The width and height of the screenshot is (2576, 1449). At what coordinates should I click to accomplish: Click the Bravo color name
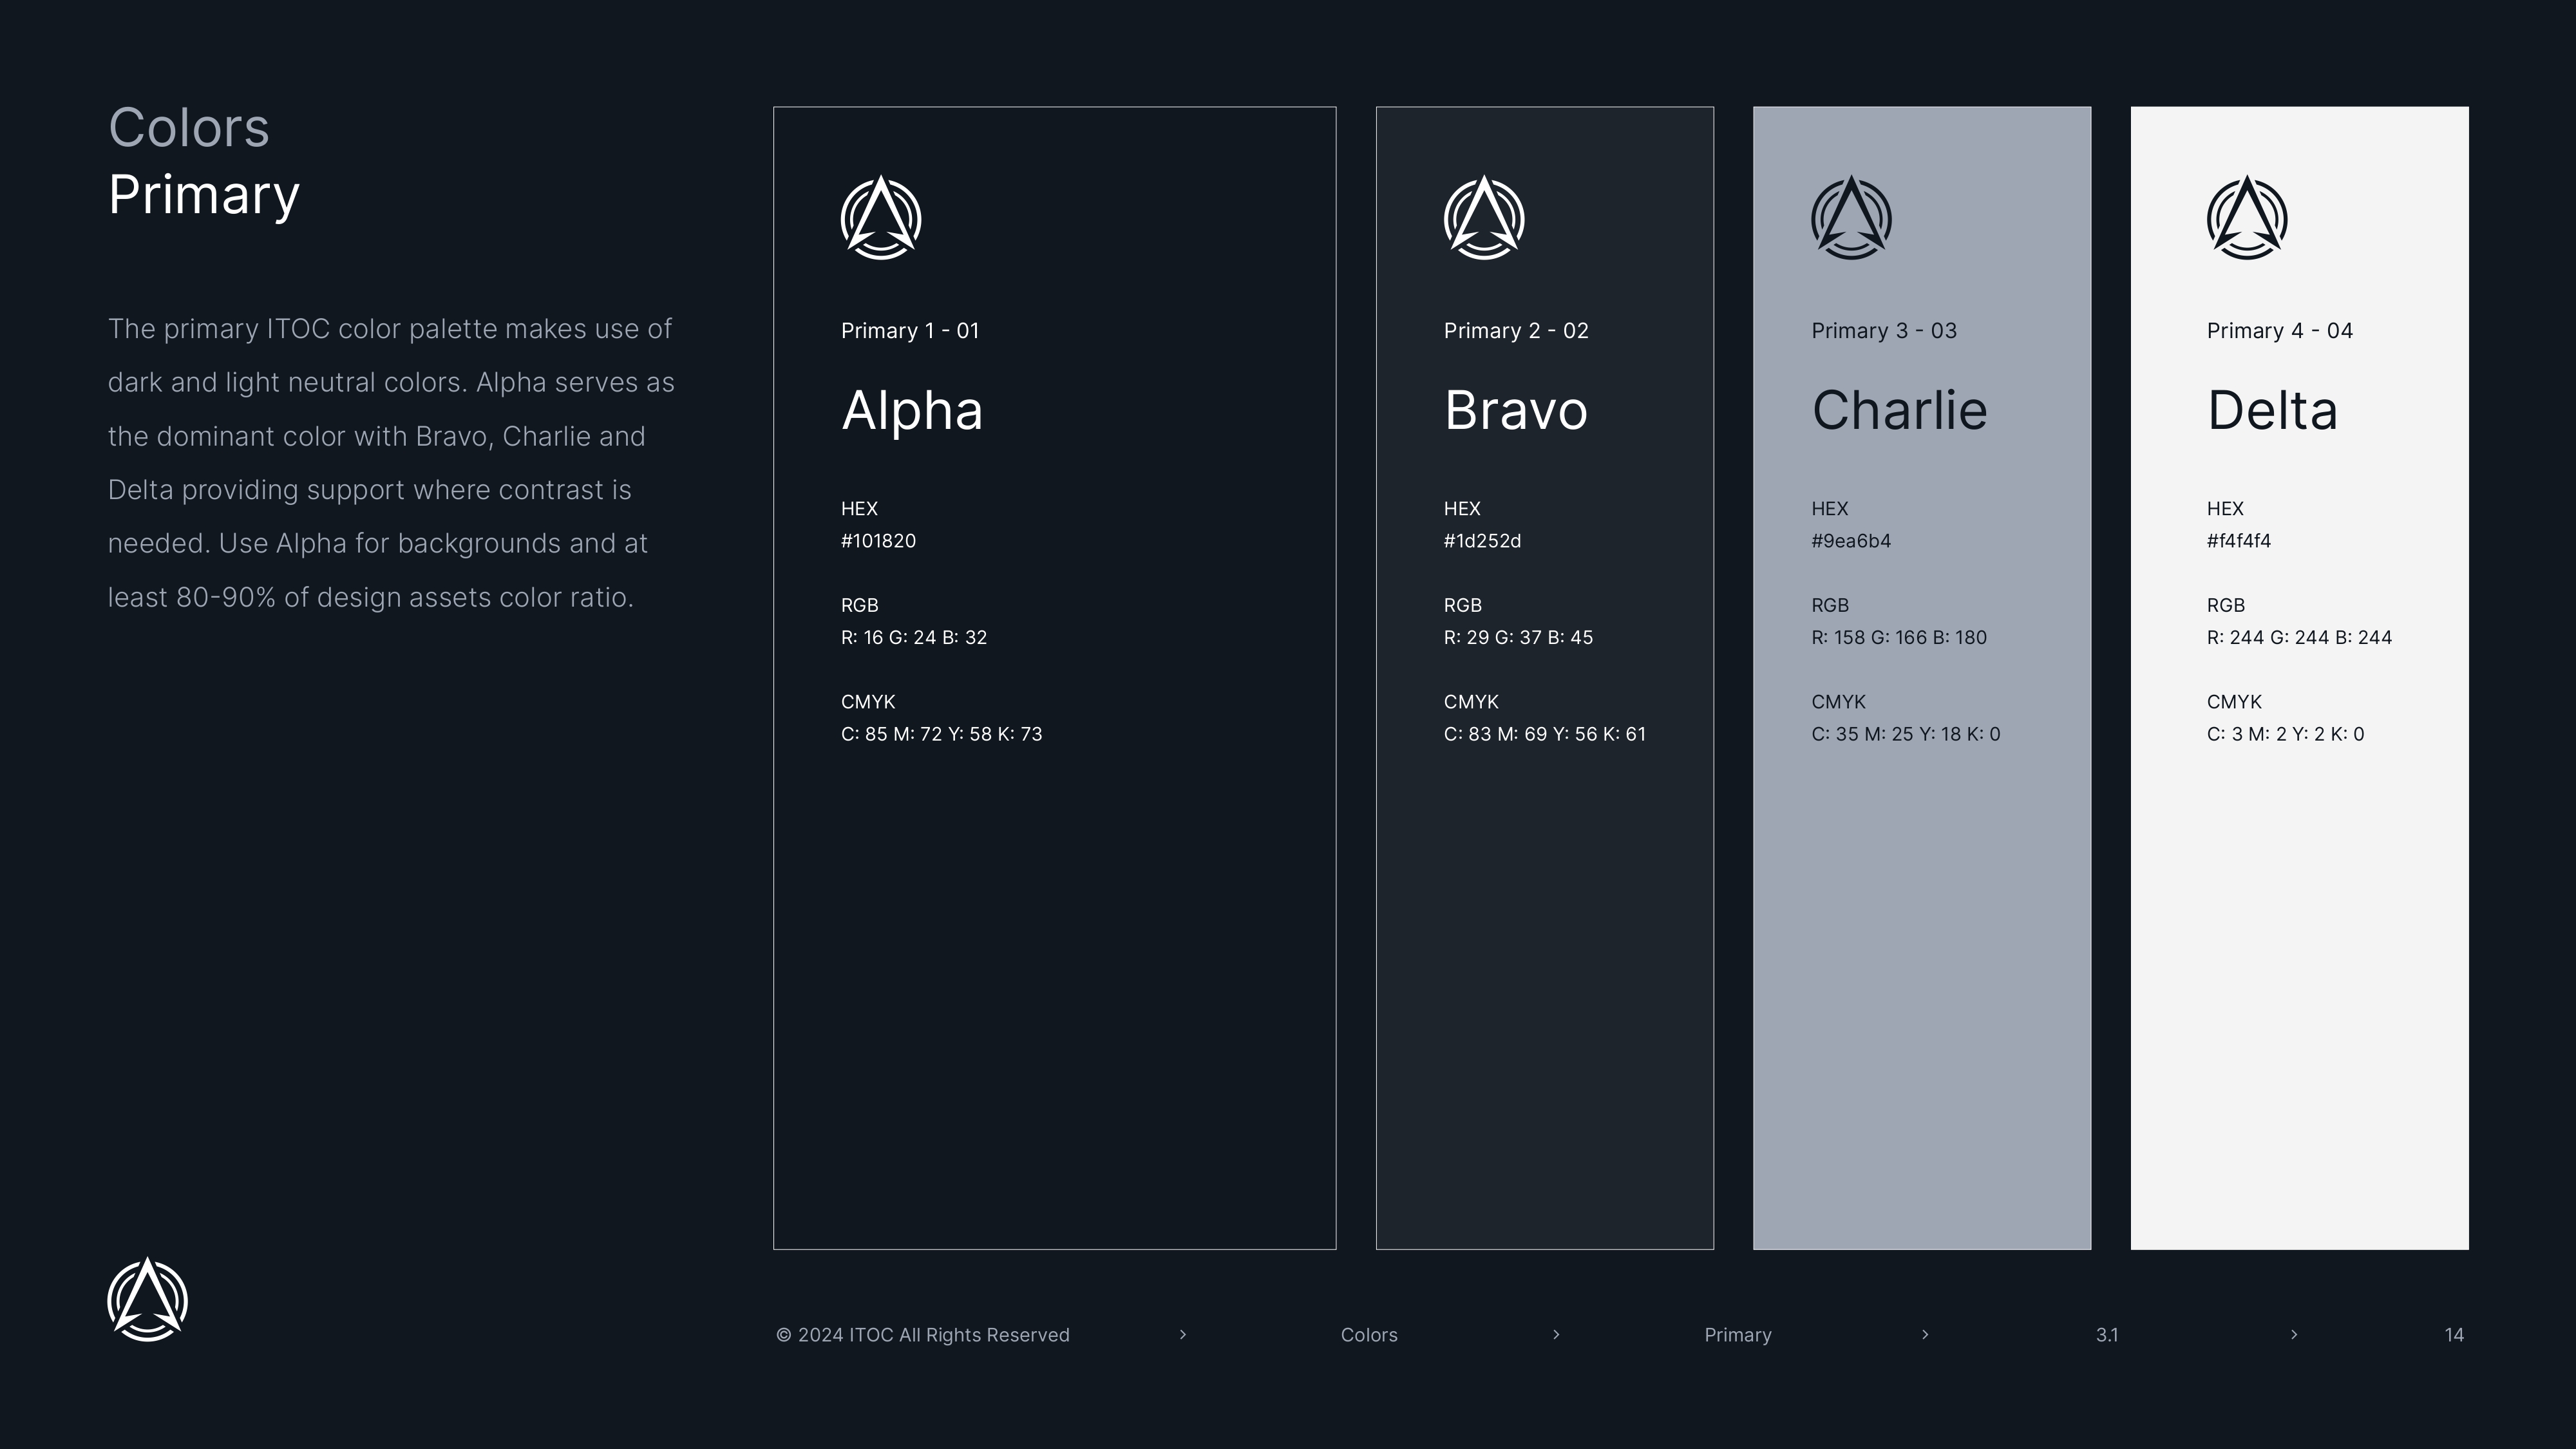click(1516, 411)
